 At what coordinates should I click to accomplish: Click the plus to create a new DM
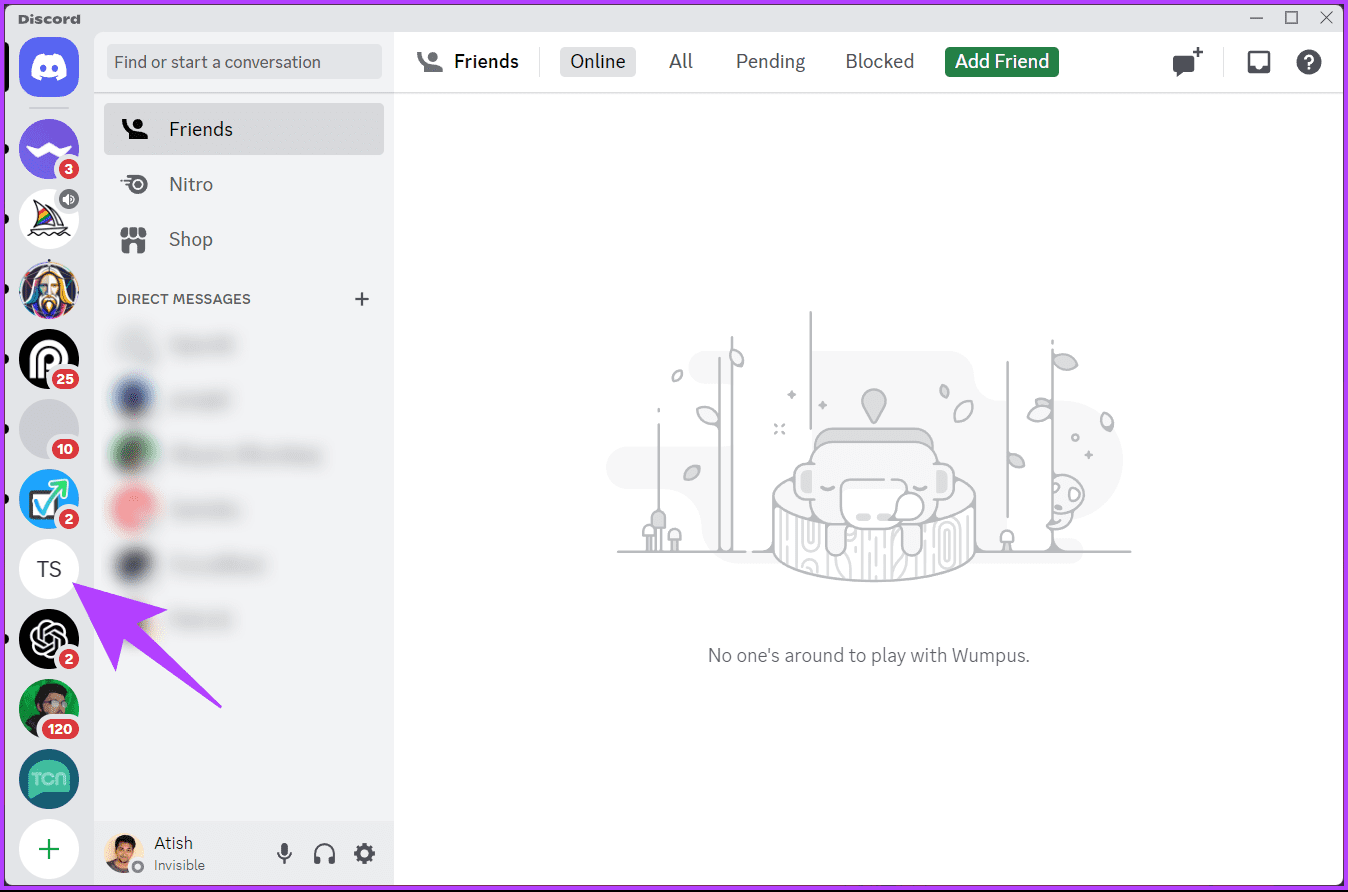point(361,298)
